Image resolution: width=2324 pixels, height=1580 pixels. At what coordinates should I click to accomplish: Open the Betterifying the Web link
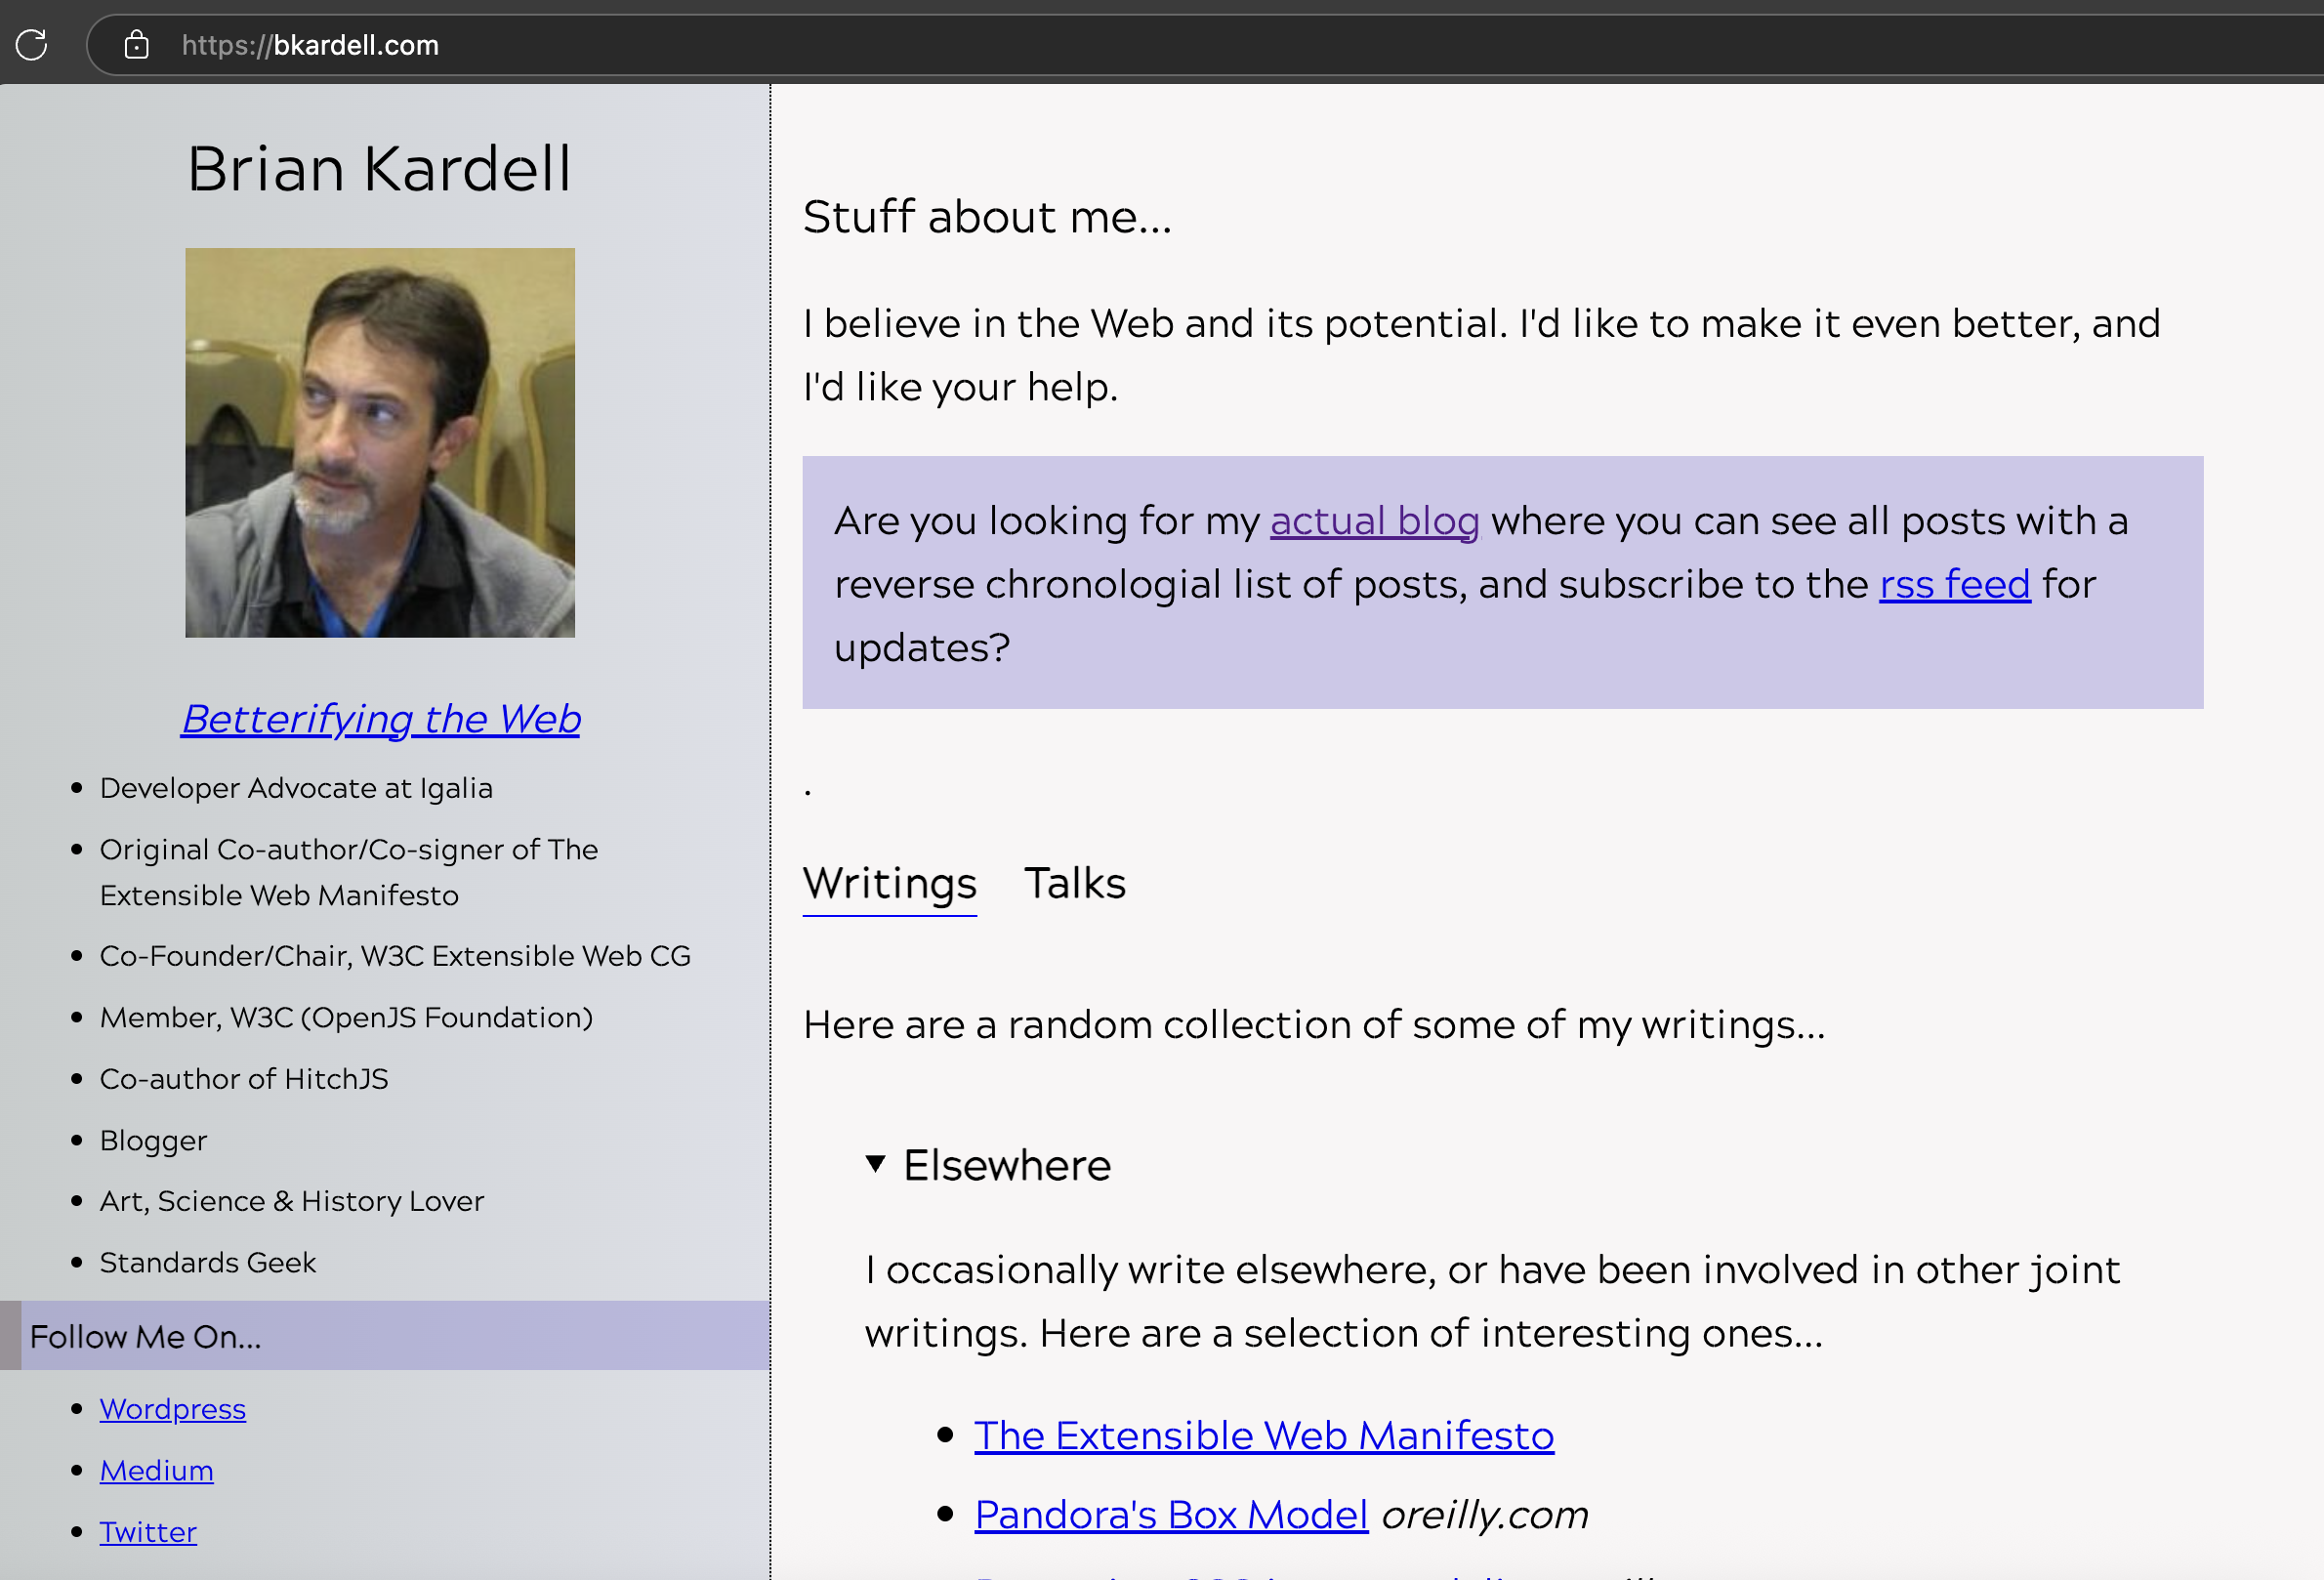point(381,719)
